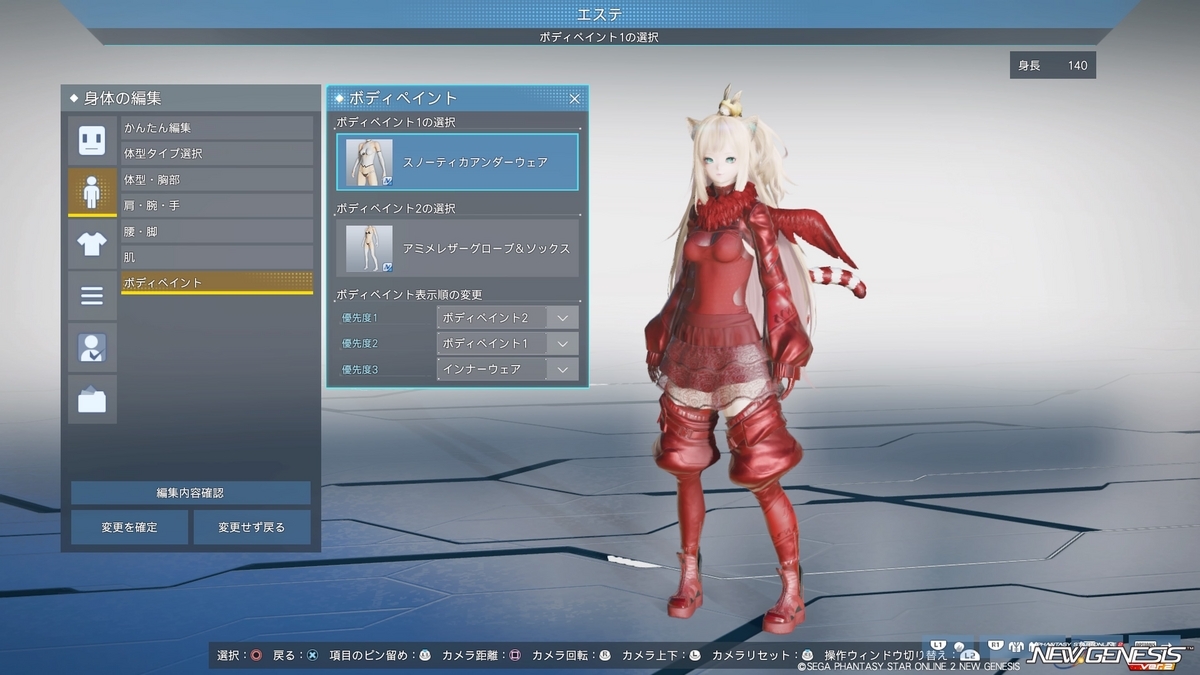
Task: Click the 優先度3 label
Action: [x=360, y=370]
